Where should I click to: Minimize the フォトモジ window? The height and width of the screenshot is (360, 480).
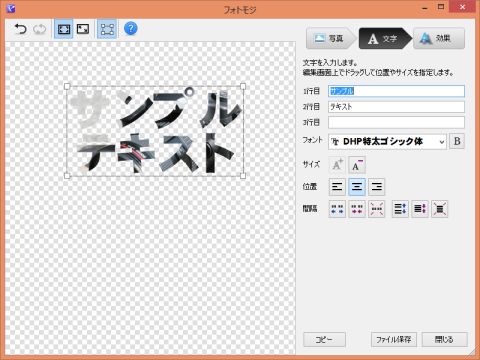point(425,8)
